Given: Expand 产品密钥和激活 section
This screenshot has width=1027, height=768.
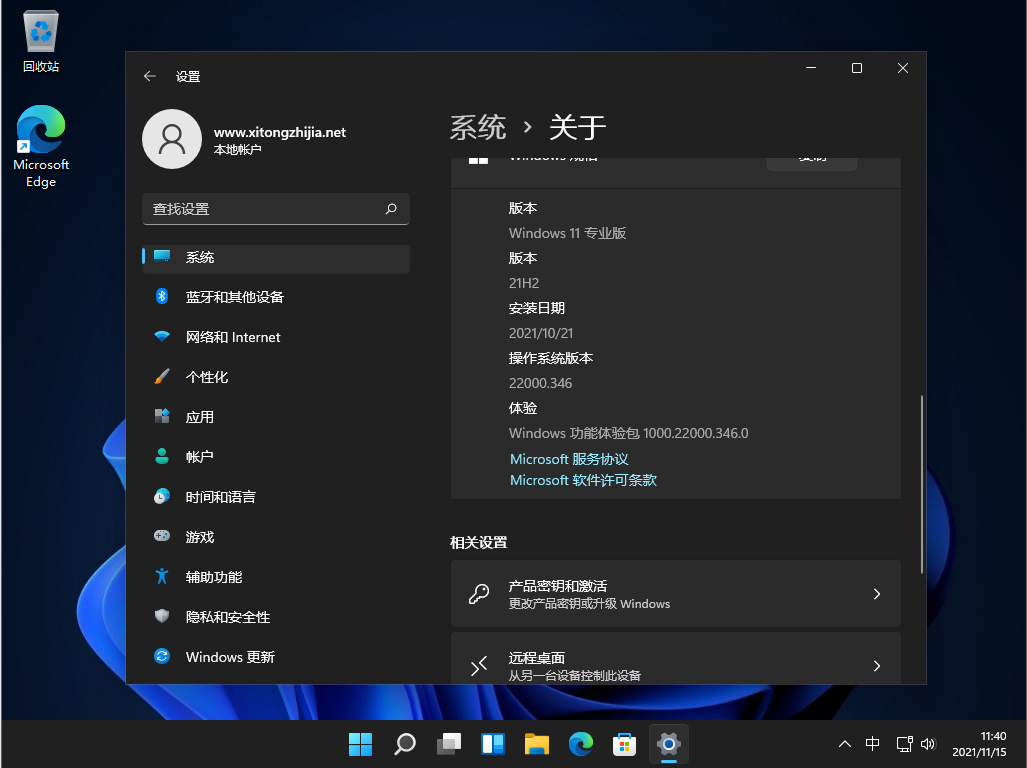Looking at the screenshot, I should click(675, 592).
